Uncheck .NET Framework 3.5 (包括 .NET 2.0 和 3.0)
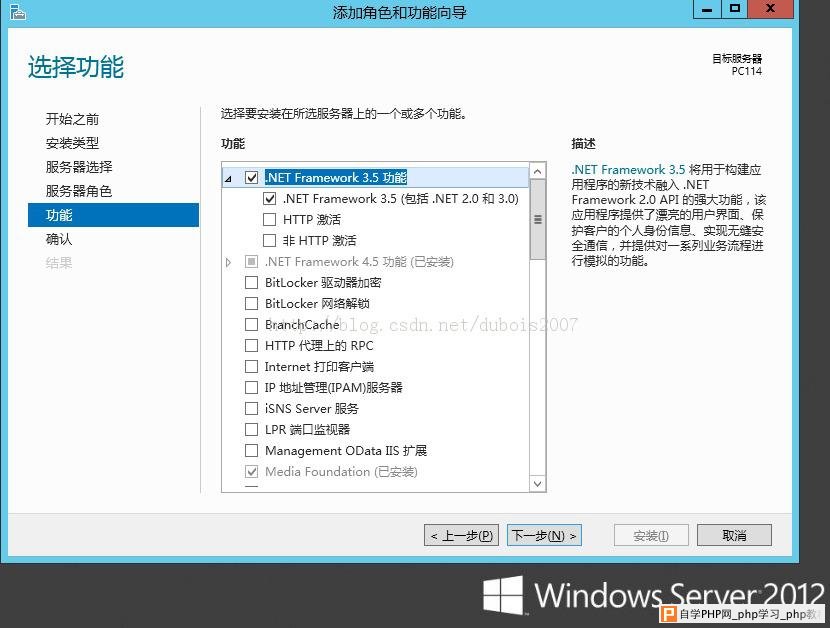This screenshot has width=830, height=628. [x=269, y=199]
